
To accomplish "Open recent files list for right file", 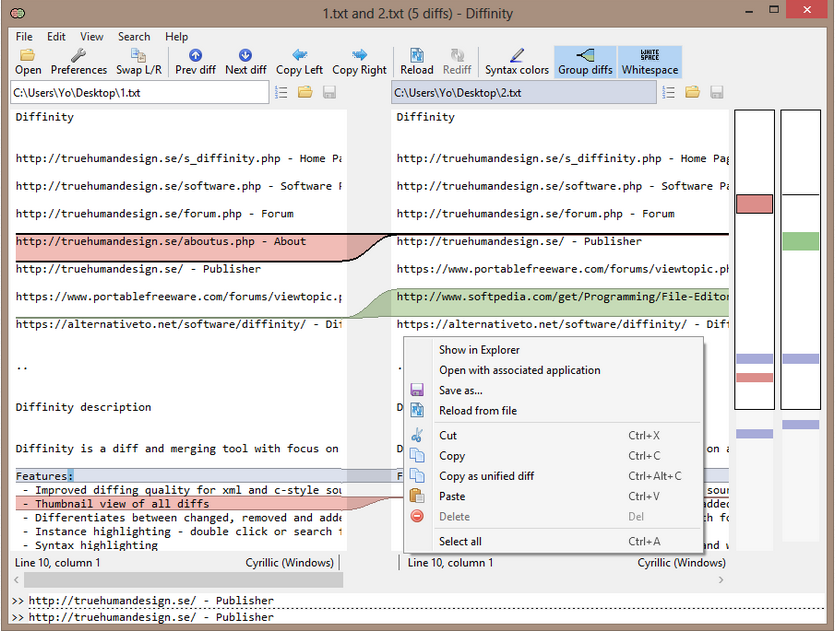I will [668, 93].
